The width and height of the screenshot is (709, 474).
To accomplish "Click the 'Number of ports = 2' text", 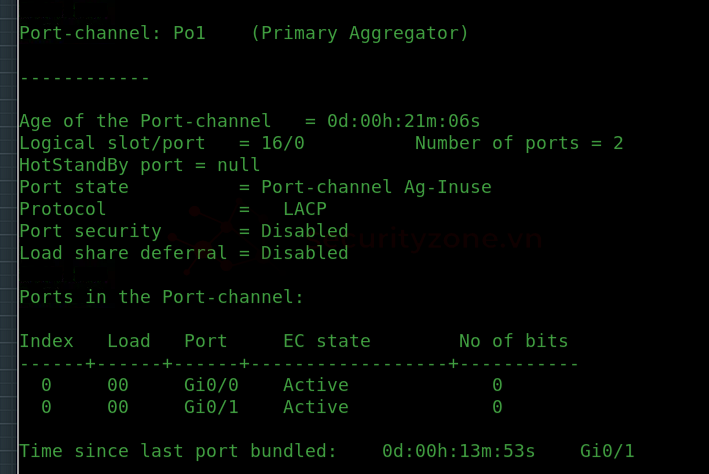I will point(519,143).
